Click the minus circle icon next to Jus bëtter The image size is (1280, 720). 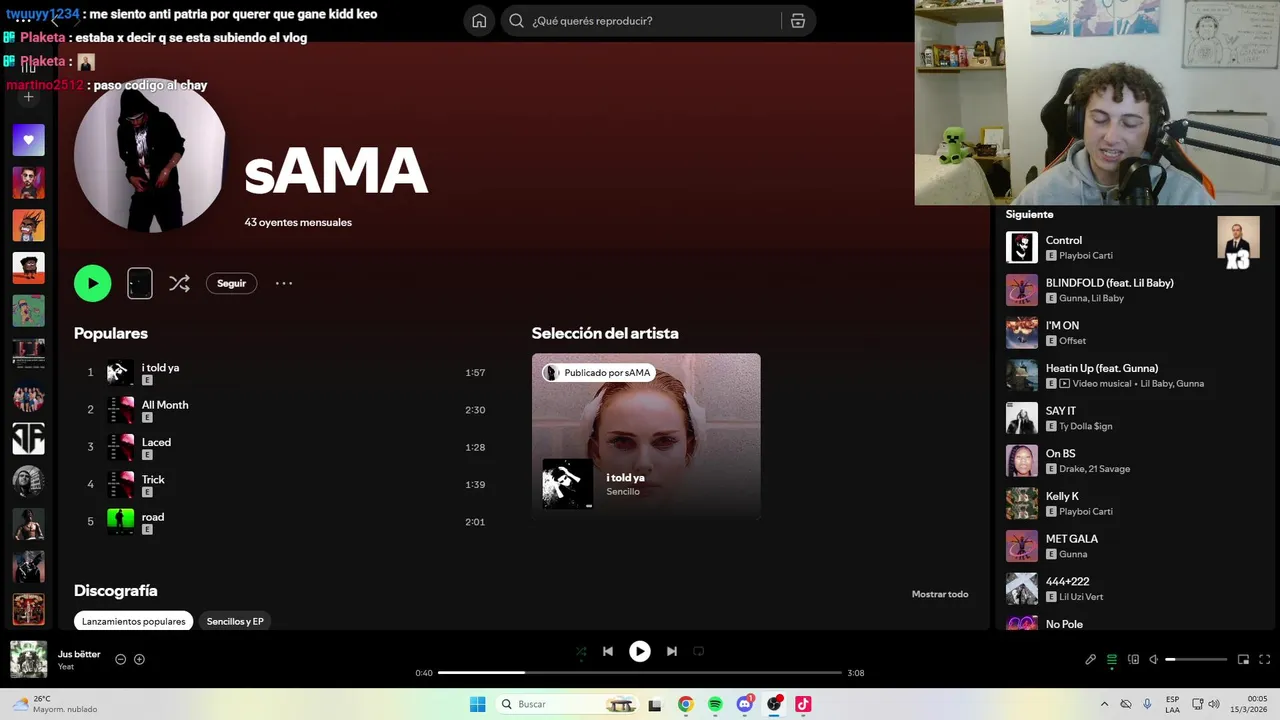[120, 659]
